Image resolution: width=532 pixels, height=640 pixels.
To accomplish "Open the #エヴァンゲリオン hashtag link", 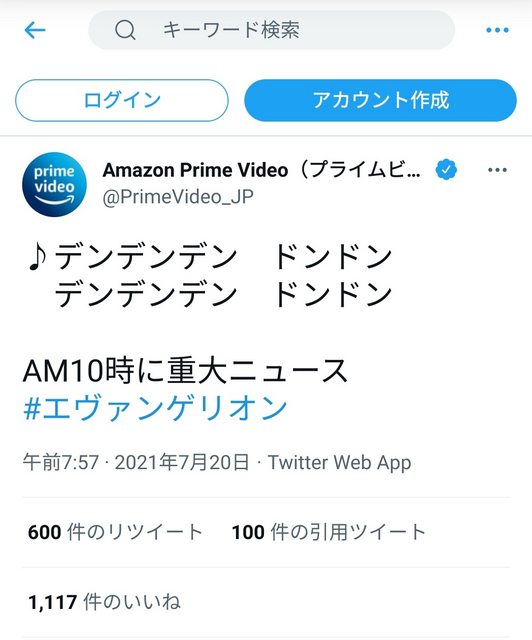I will [x=155, y=408].
